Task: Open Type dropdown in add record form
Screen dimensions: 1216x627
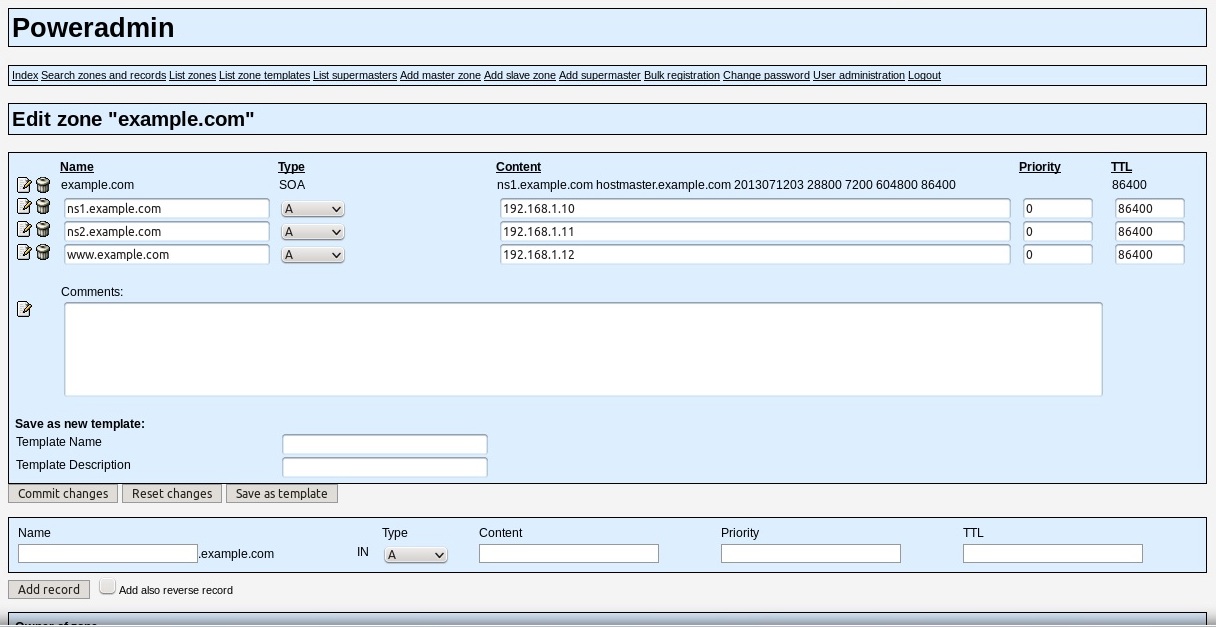Action: [x=416, y=555]
